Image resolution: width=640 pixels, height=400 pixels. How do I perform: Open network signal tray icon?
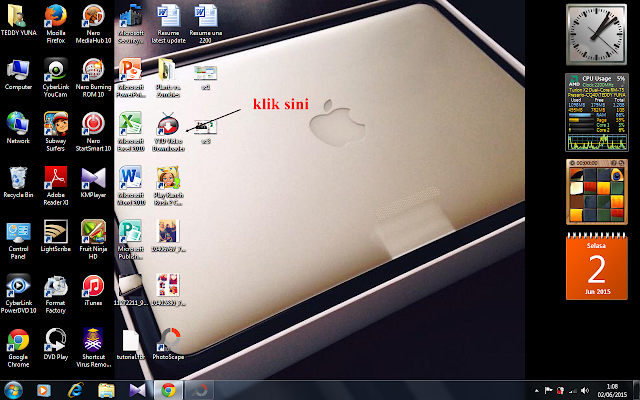[573, 391]
